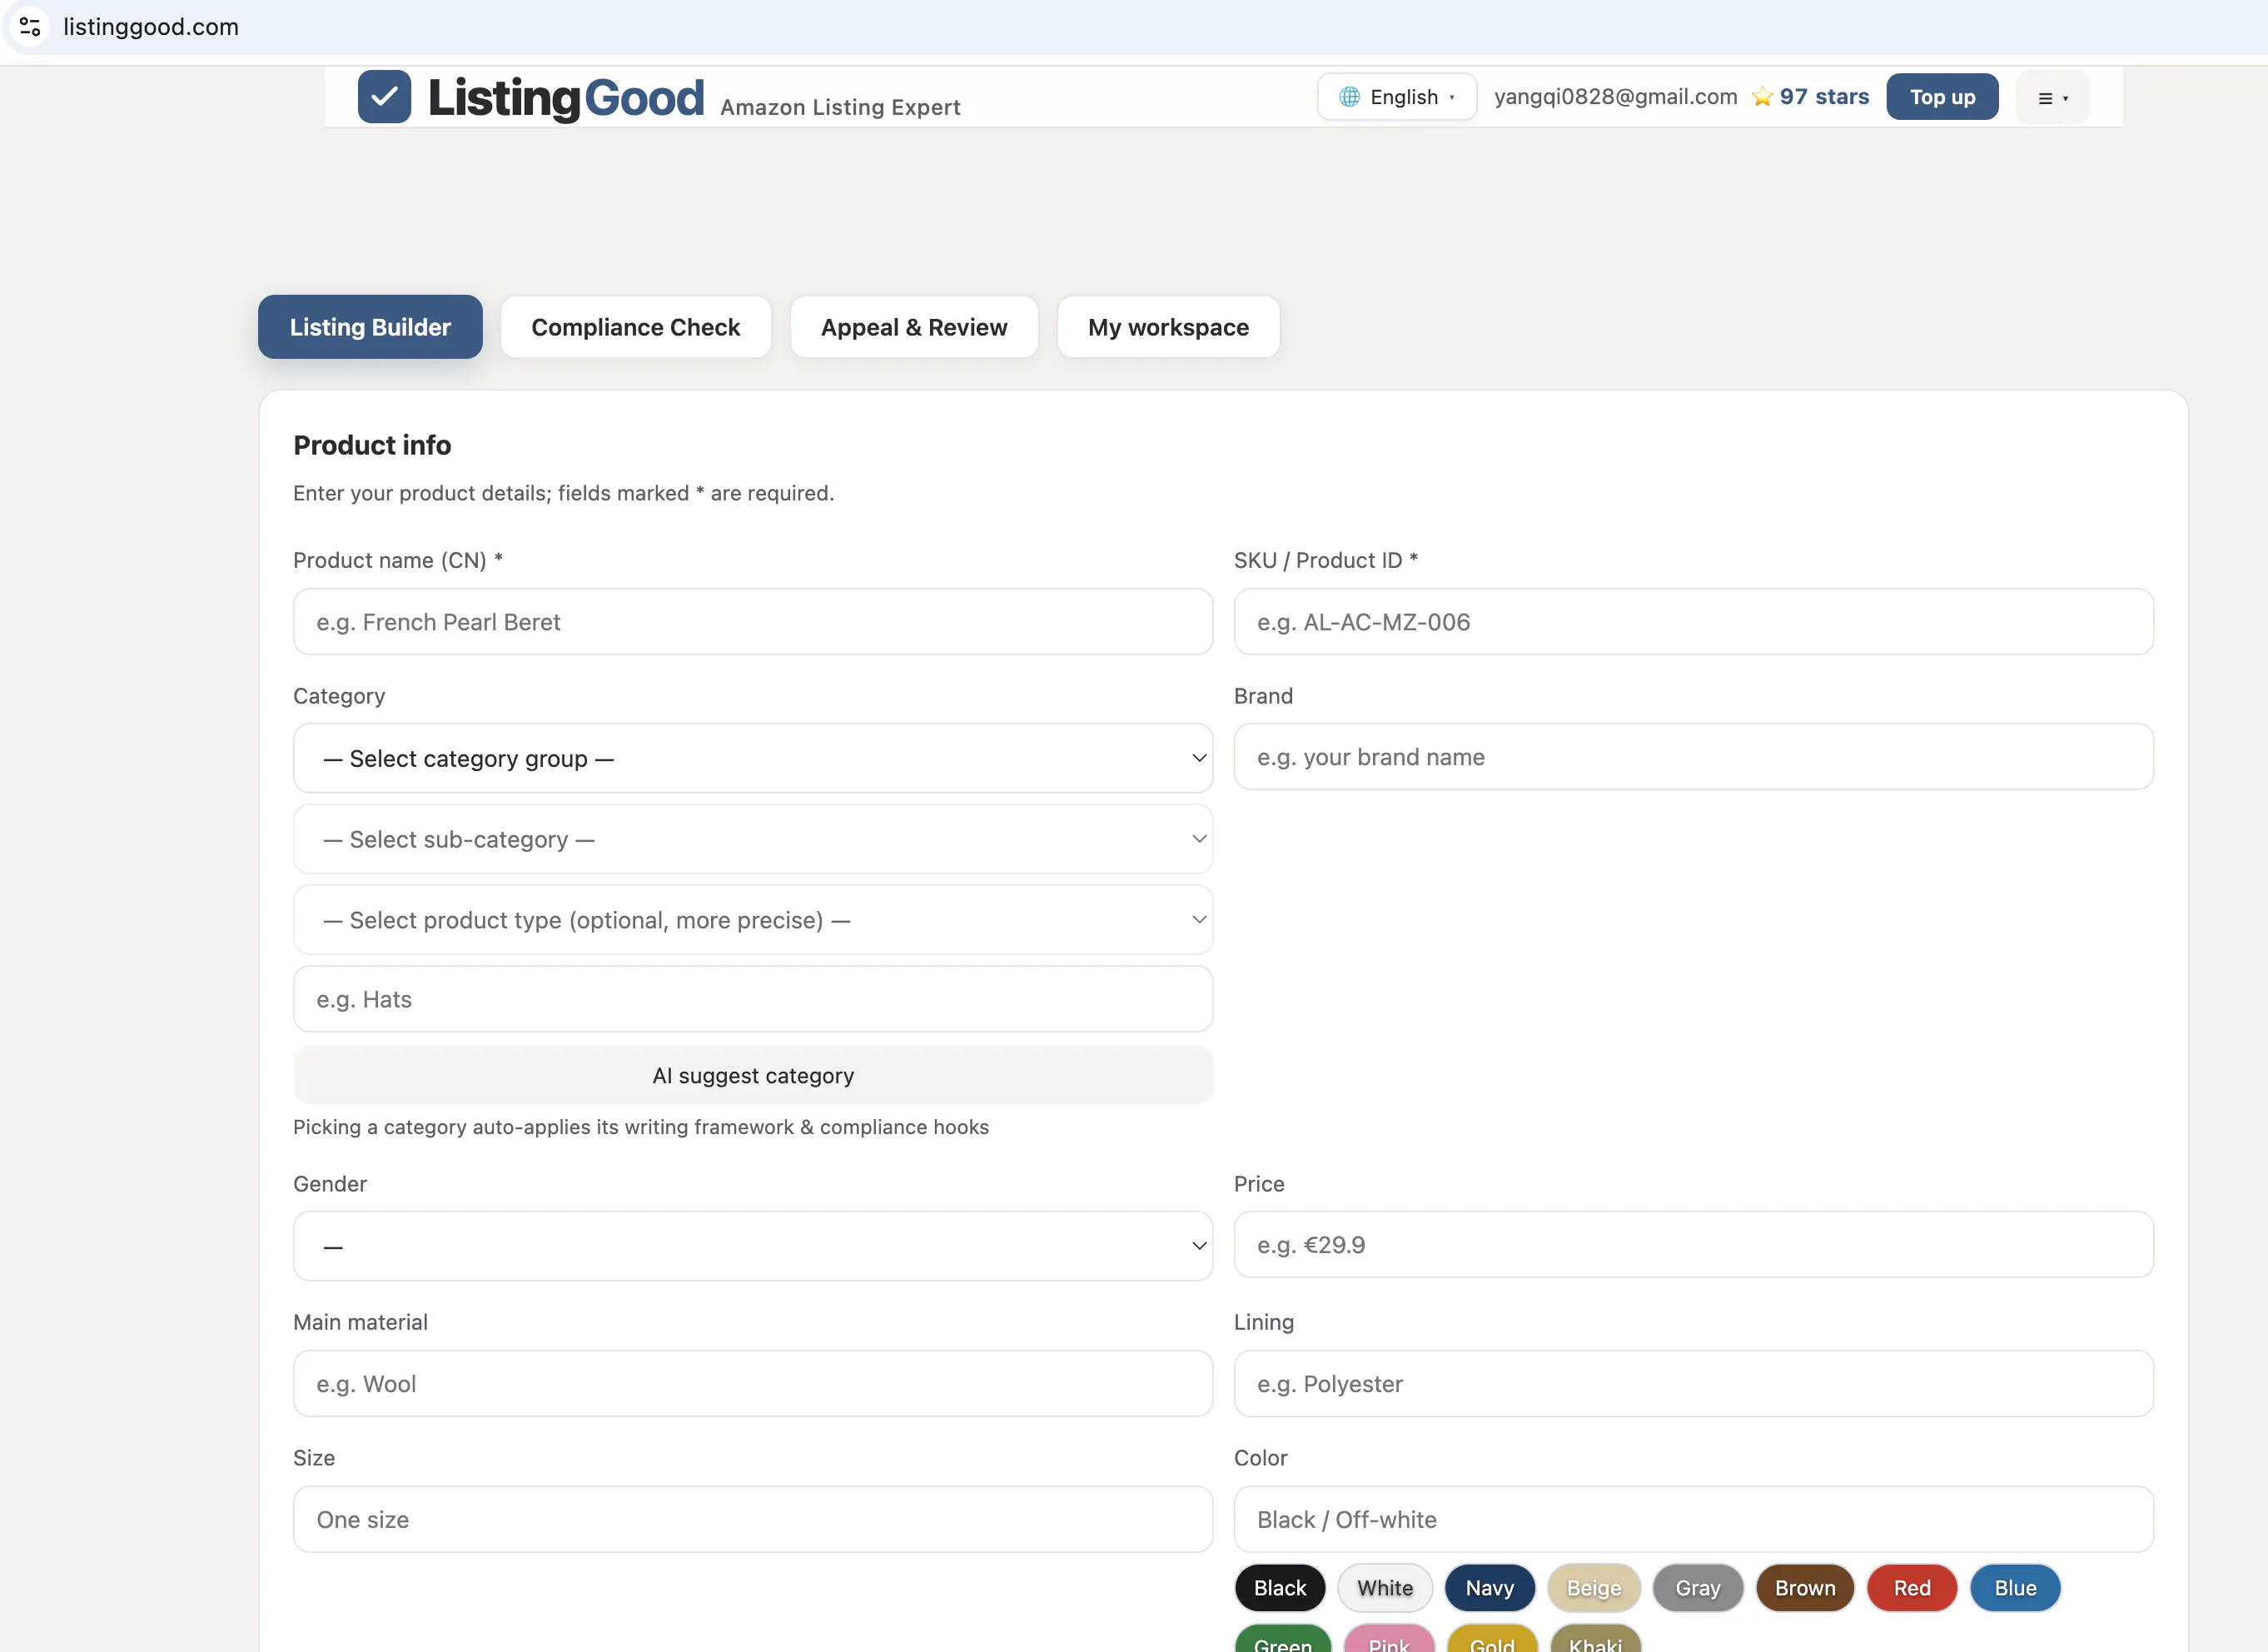Click 'Amazon Listing Expert' tagline text

(x=840, y=107)
